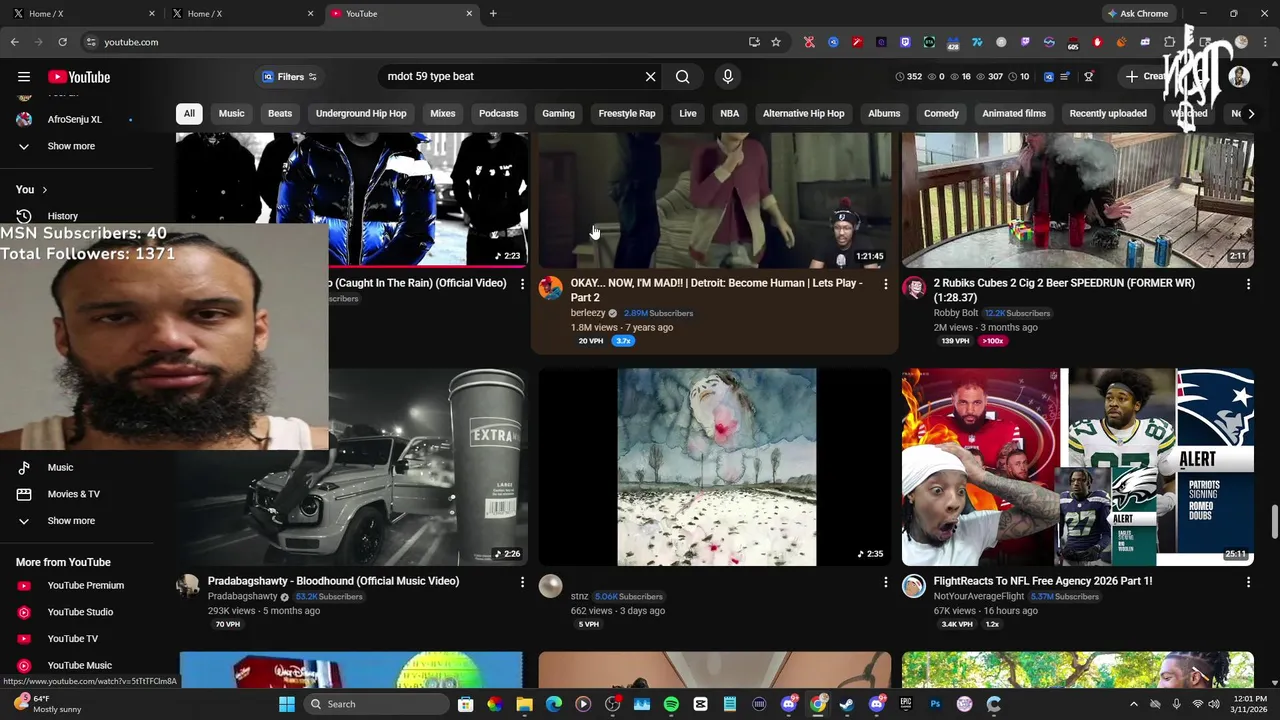Open YouTube Studio link
The image size is (1280, 720).
click(80, 612)
